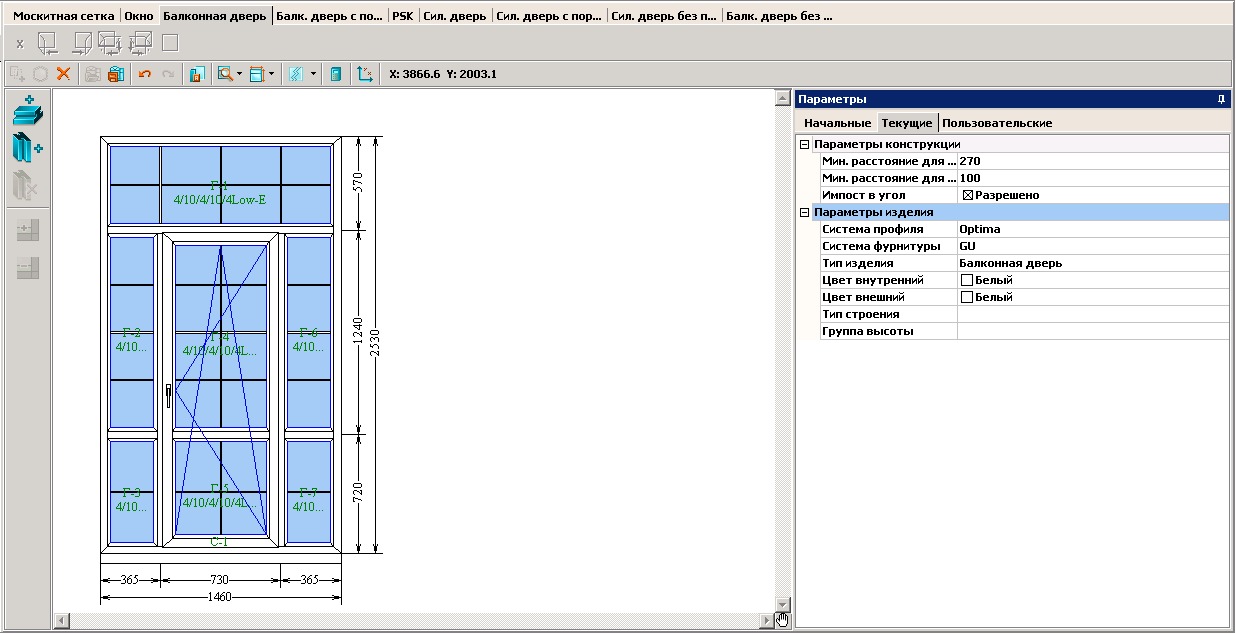Pin the Параметры panel
1236x634 pixels.
click(x=1221, y=99)
